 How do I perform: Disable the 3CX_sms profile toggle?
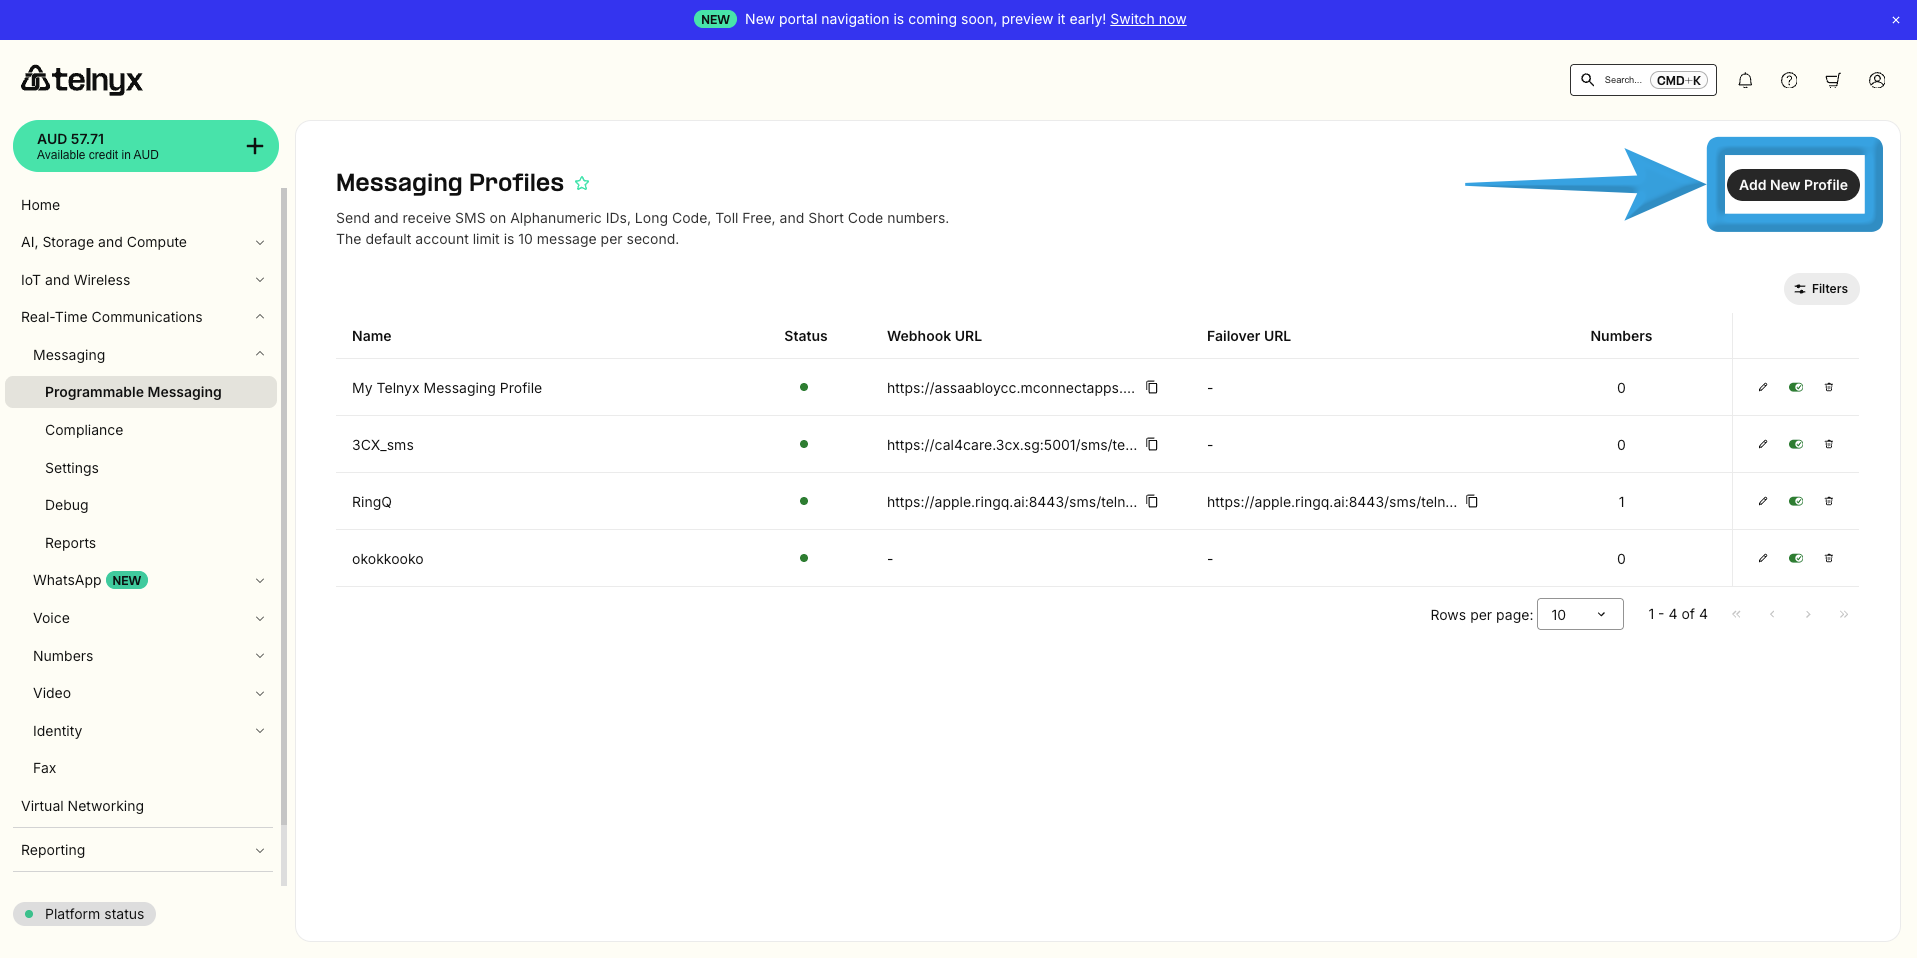pos(1796,444)
